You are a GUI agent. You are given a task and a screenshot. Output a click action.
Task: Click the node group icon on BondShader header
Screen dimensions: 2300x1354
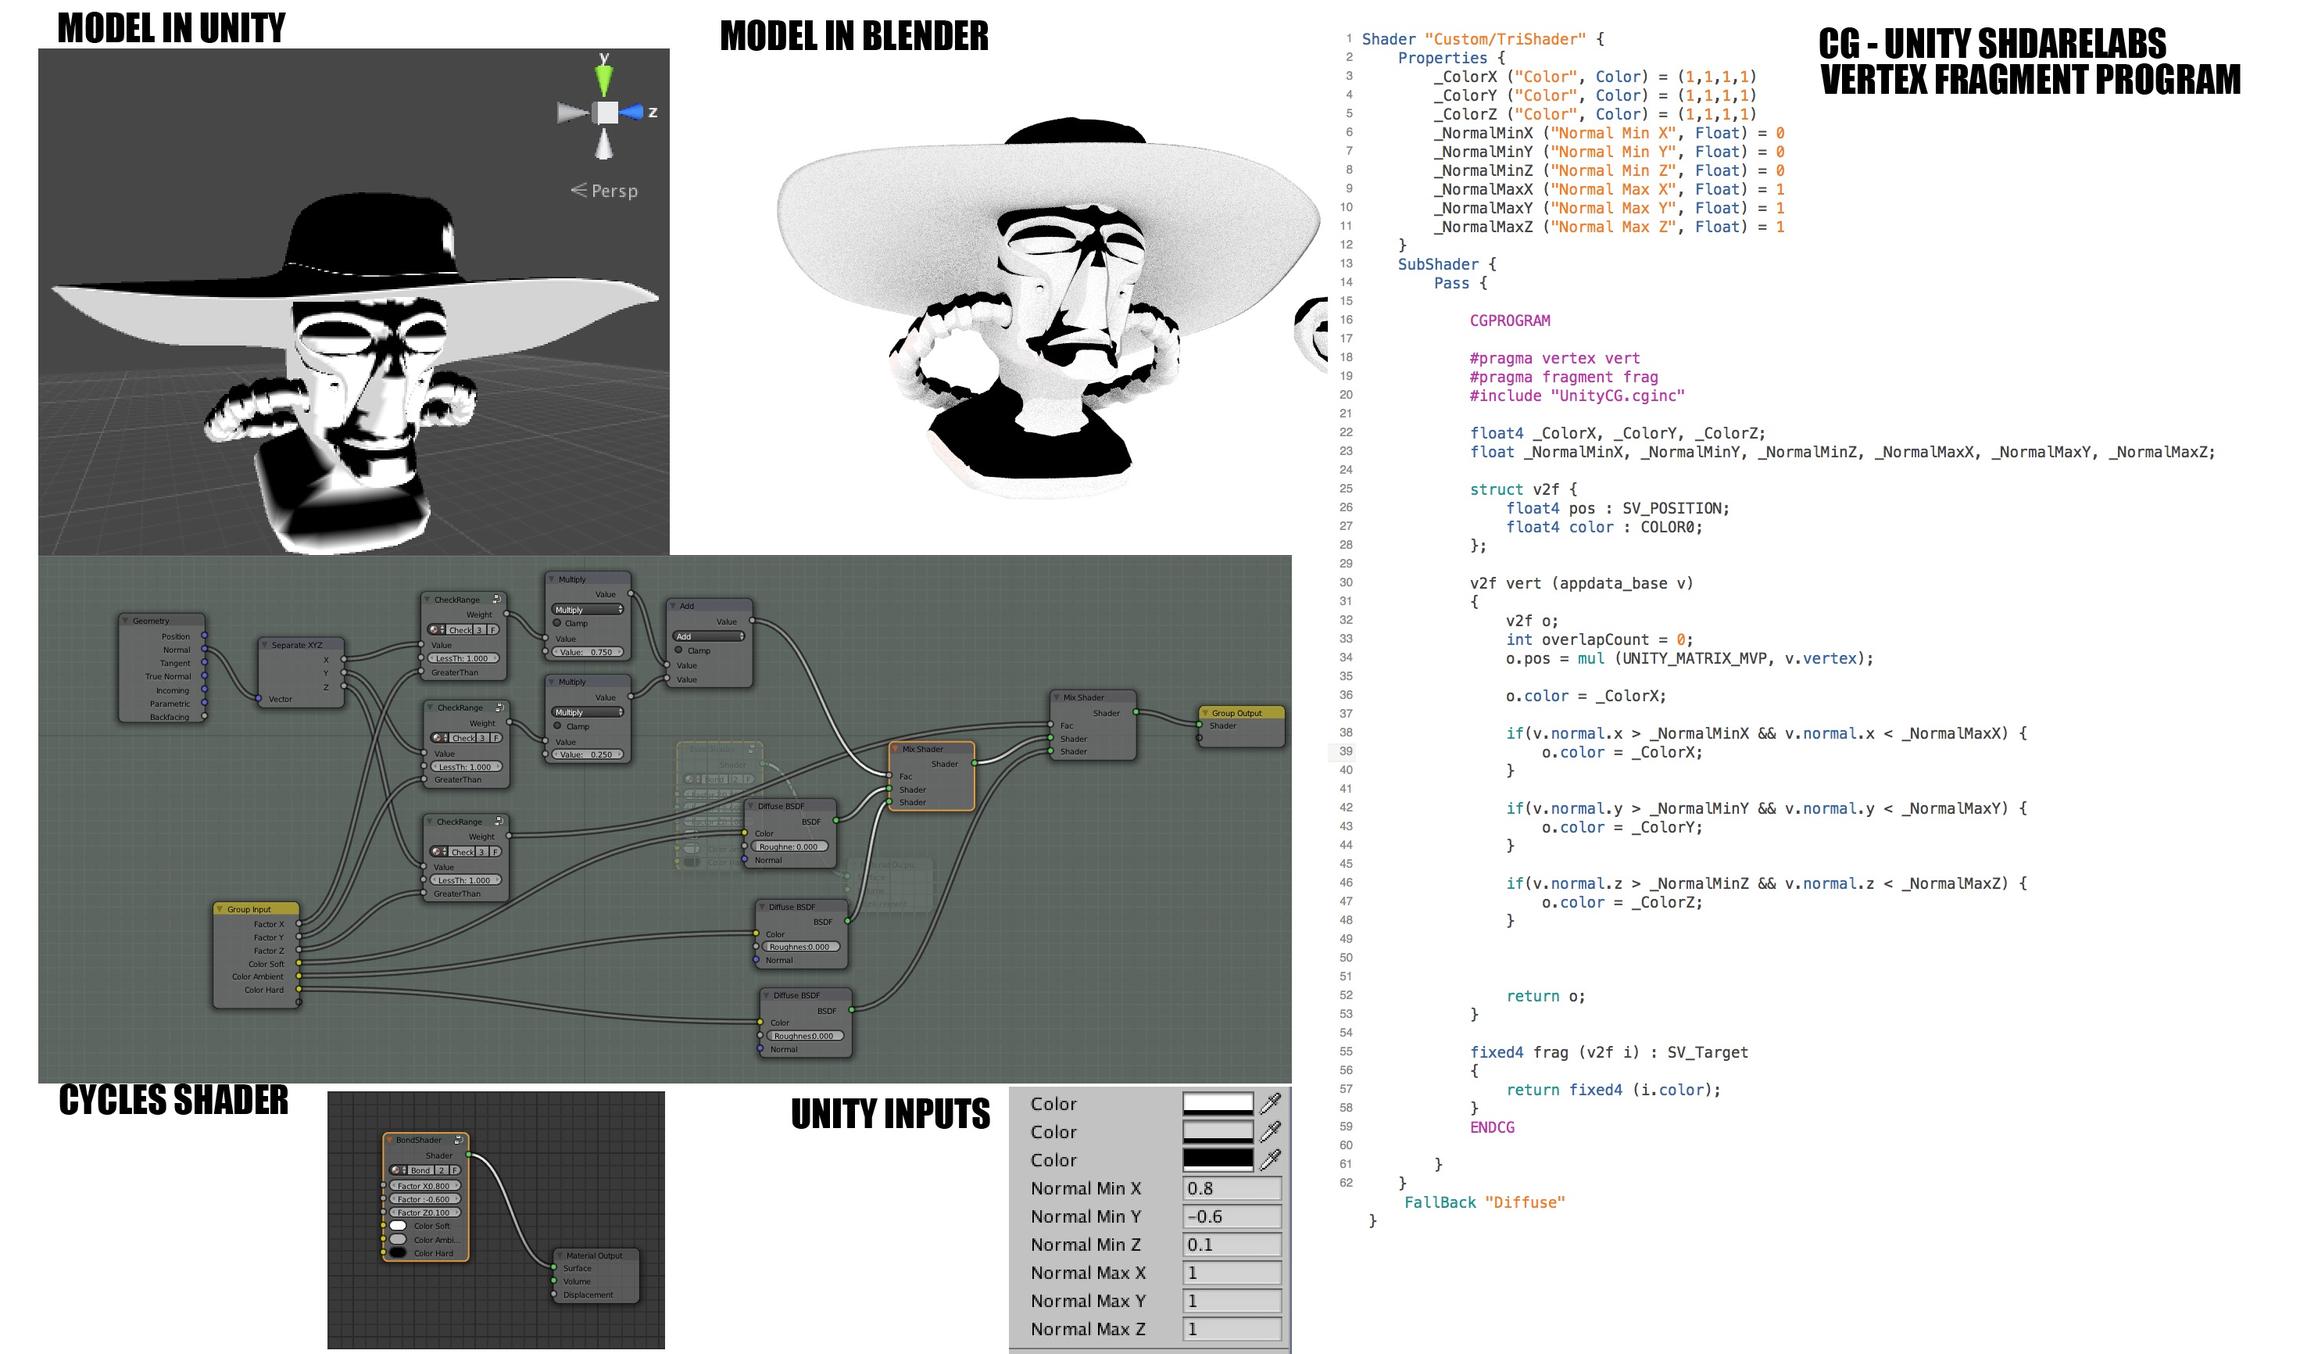(459, 1140)
